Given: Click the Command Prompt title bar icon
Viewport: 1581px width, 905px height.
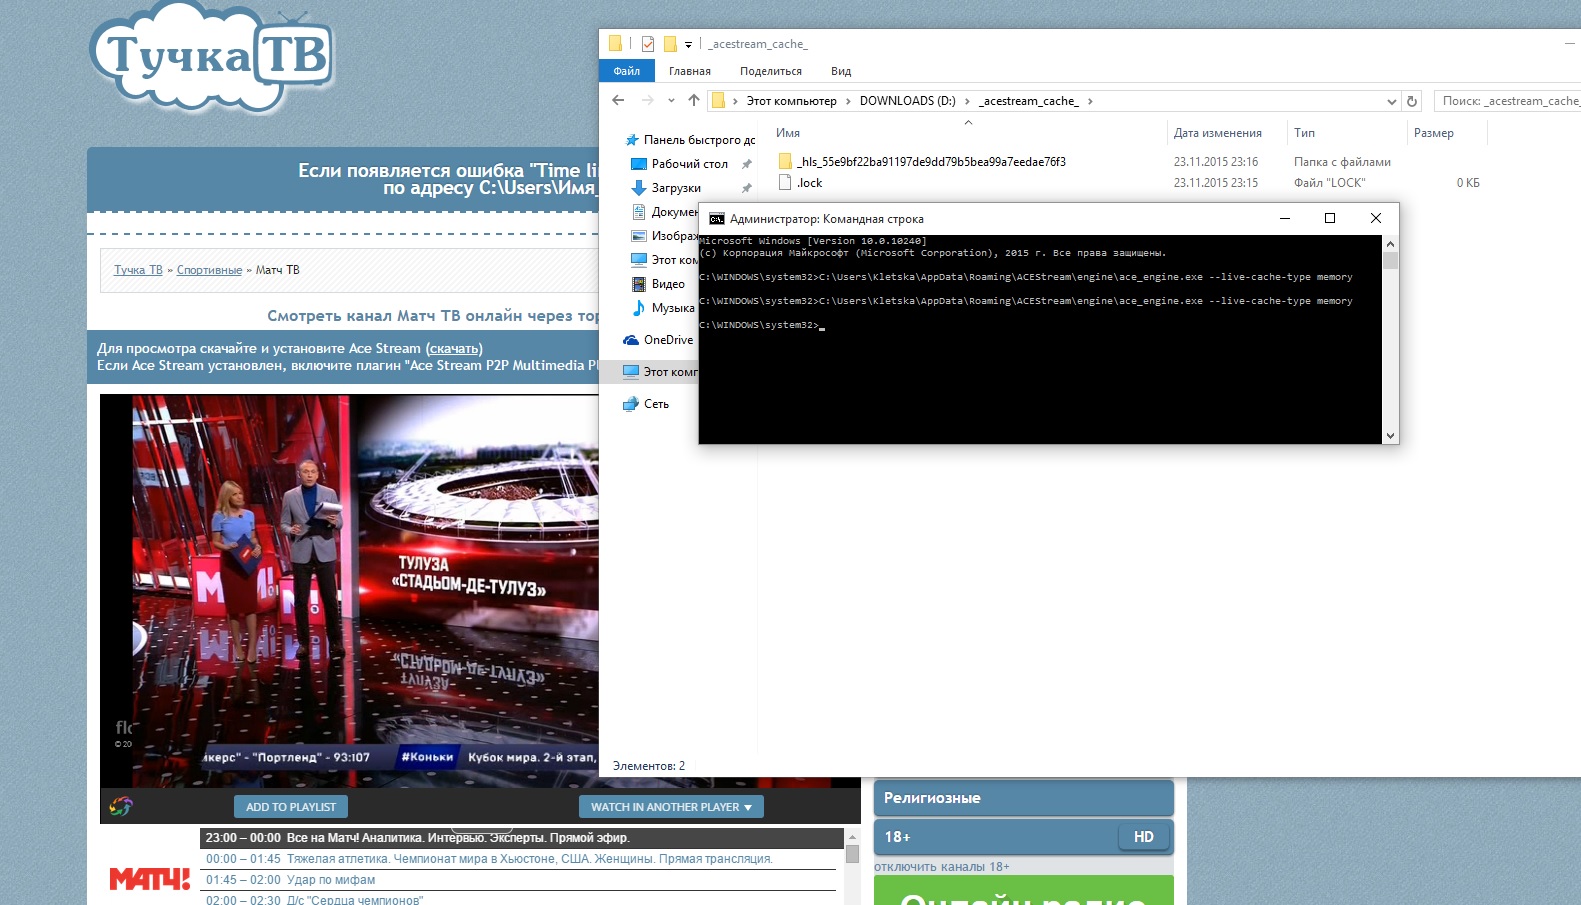Looking at the screenshot, I should point(716,219).
